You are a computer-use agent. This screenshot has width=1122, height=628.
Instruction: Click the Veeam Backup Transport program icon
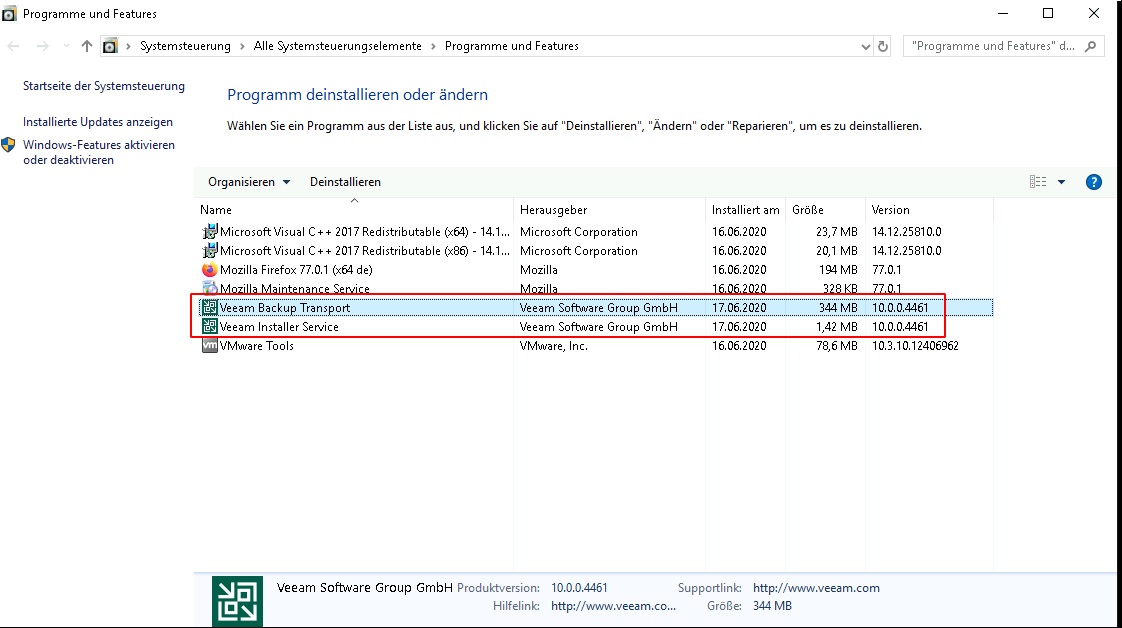209,308
